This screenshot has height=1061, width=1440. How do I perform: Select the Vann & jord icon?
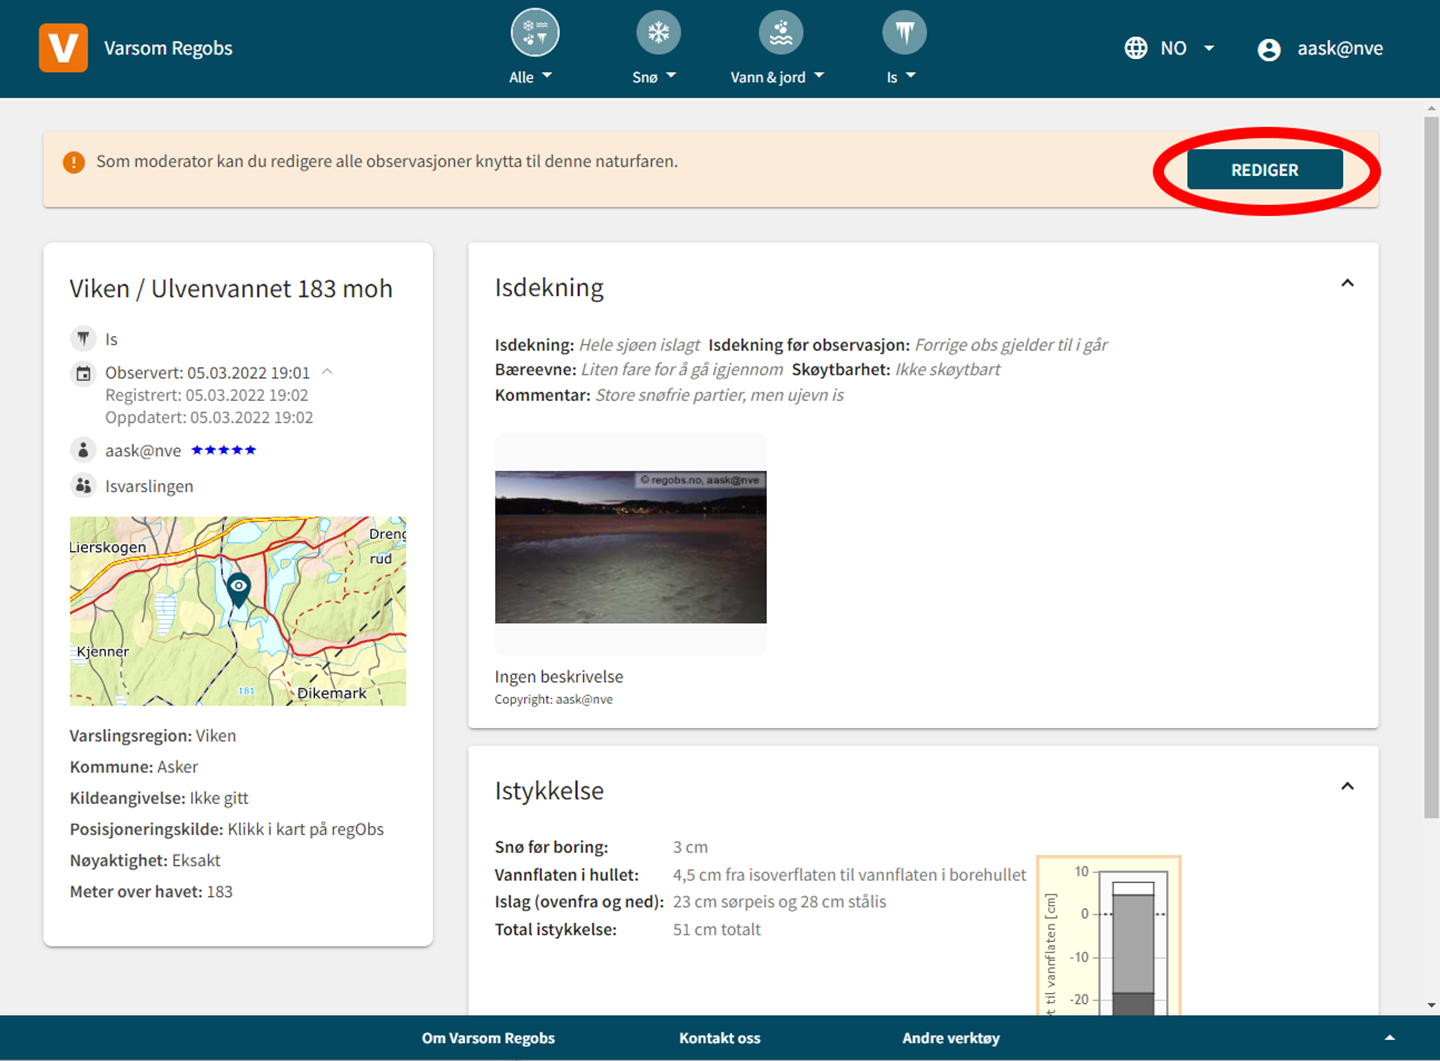point(780,33)
